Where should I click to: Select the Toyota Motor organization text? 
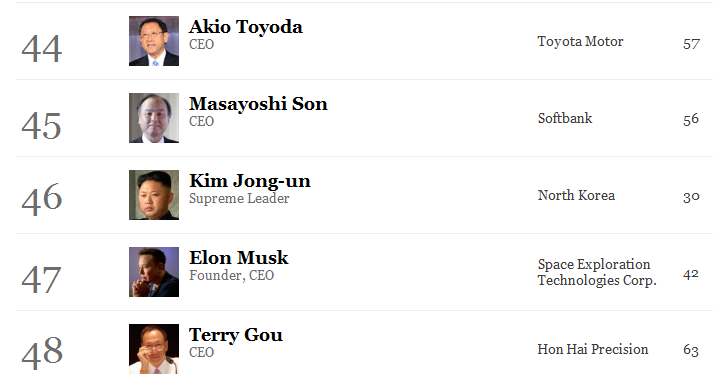point(580,41)
